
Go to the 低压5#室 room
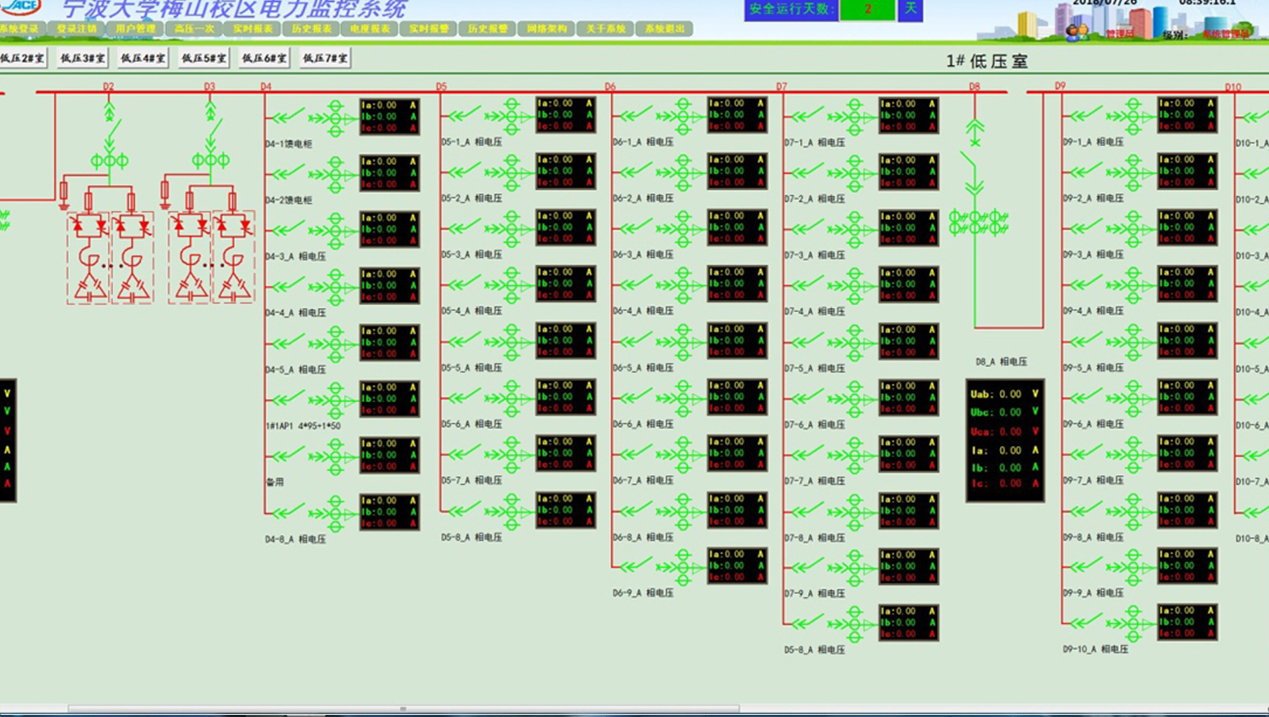coord(204,59)
